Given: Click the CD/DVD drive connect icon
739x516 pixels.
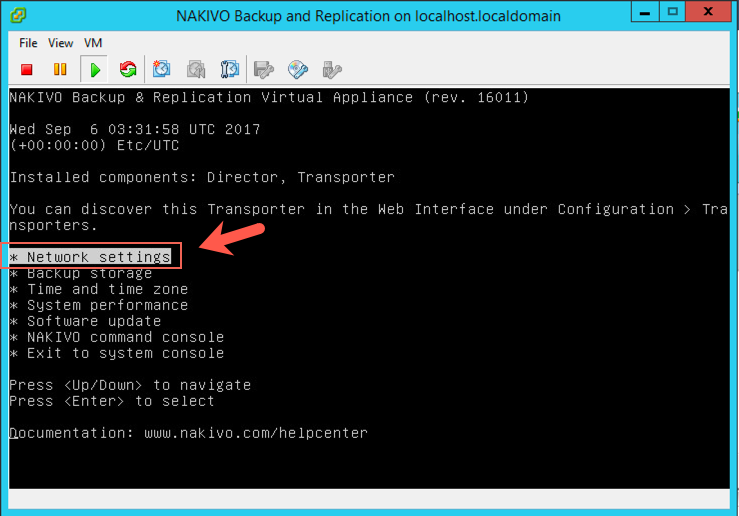Looking at the screenshot, I should coord(298,69).
